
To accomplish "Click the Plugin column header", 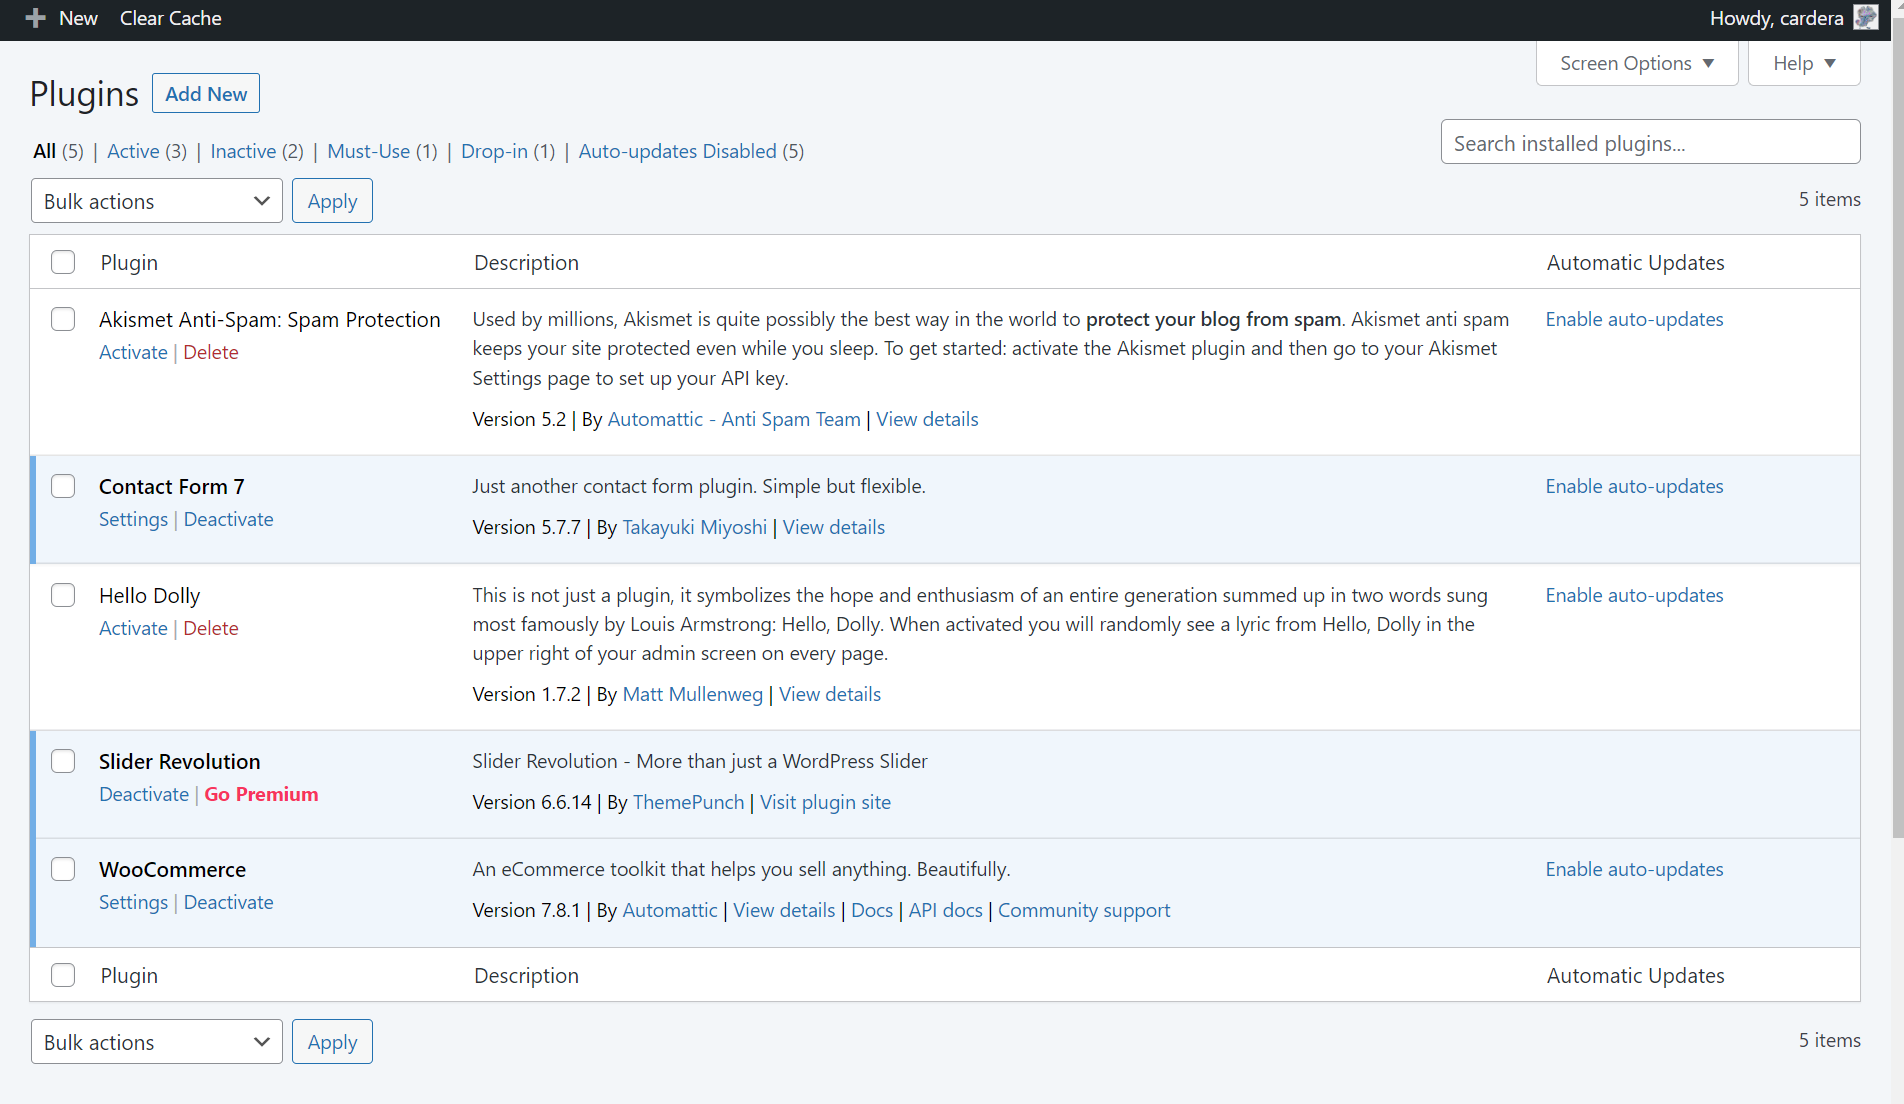I will (129, 262).
